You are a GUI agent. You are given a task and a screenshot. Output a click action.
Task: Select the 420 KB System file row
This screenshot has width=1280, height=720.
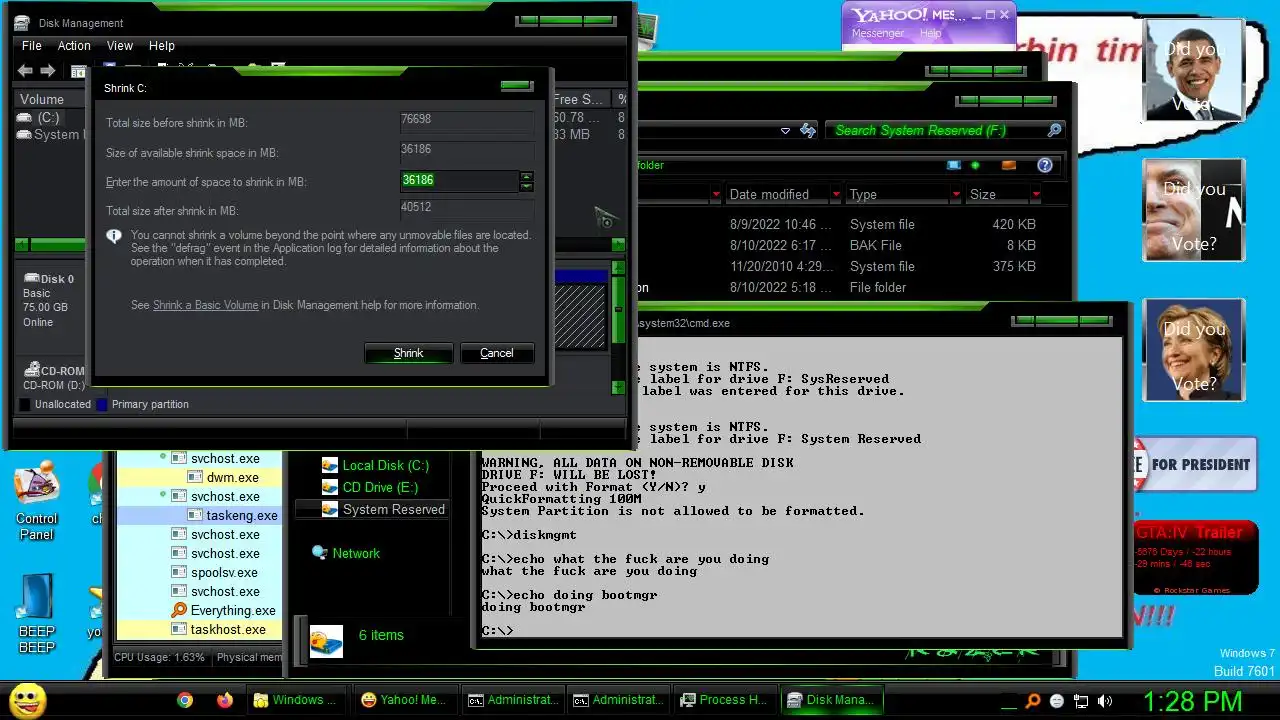coord(842,224)
